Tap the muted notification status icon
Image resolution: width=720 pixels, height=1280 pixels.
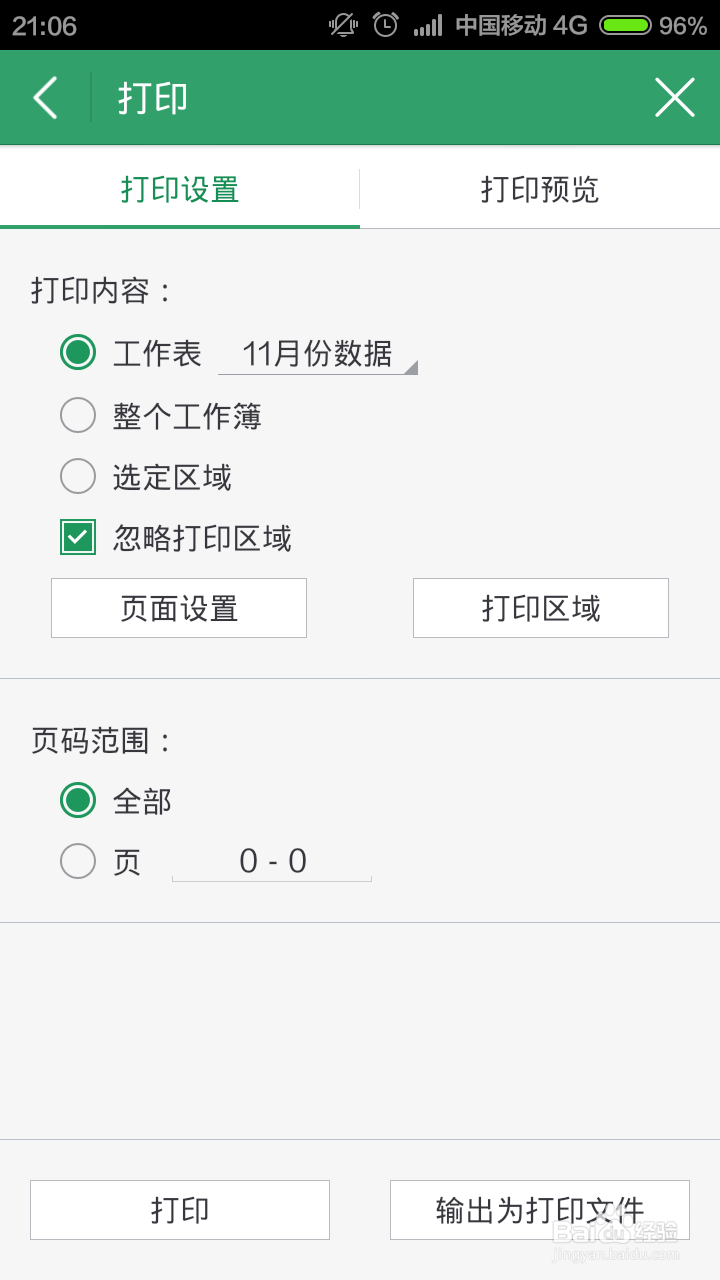tap(344, 25)
